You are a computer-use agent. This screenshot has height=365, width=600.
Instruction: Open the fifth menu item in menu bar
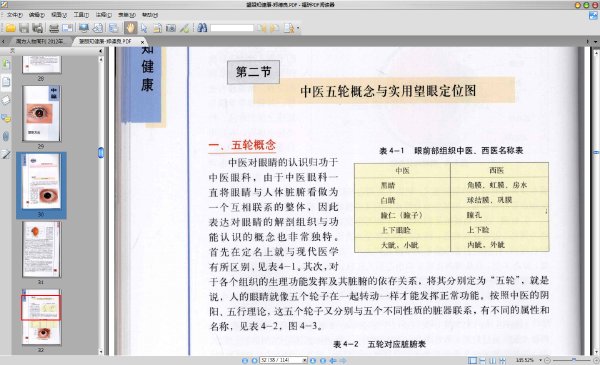point(104,15)
